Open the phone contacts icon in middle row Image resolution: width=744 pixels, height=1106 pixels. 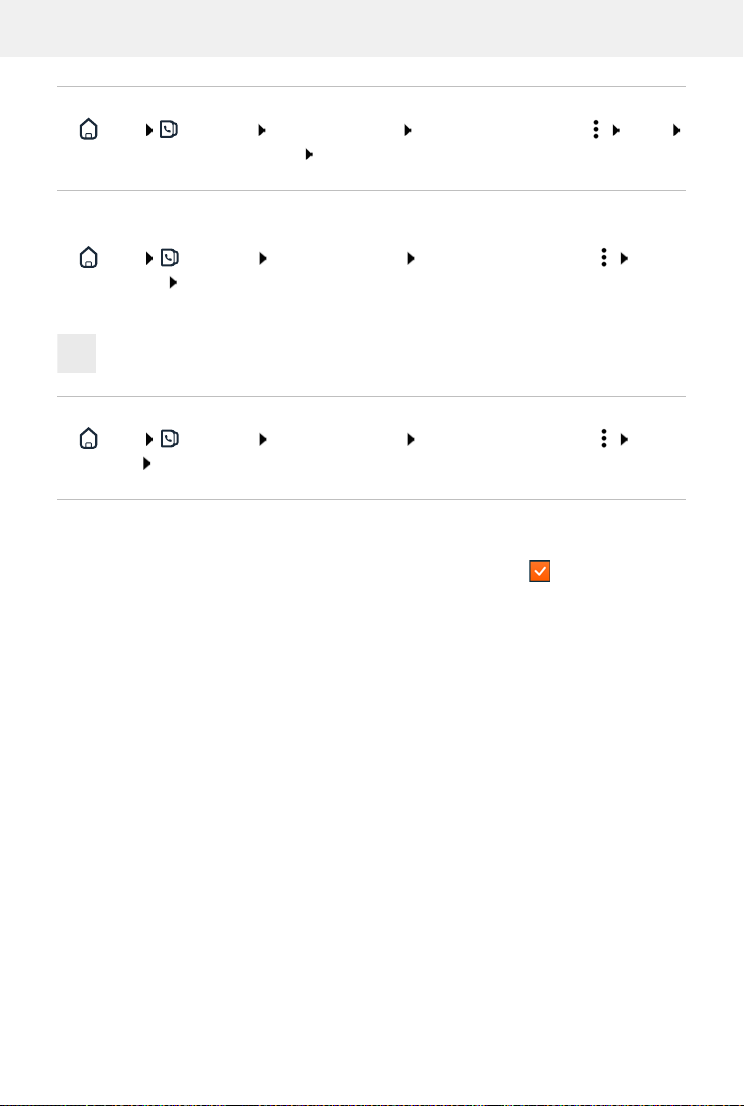coord(169,258)
